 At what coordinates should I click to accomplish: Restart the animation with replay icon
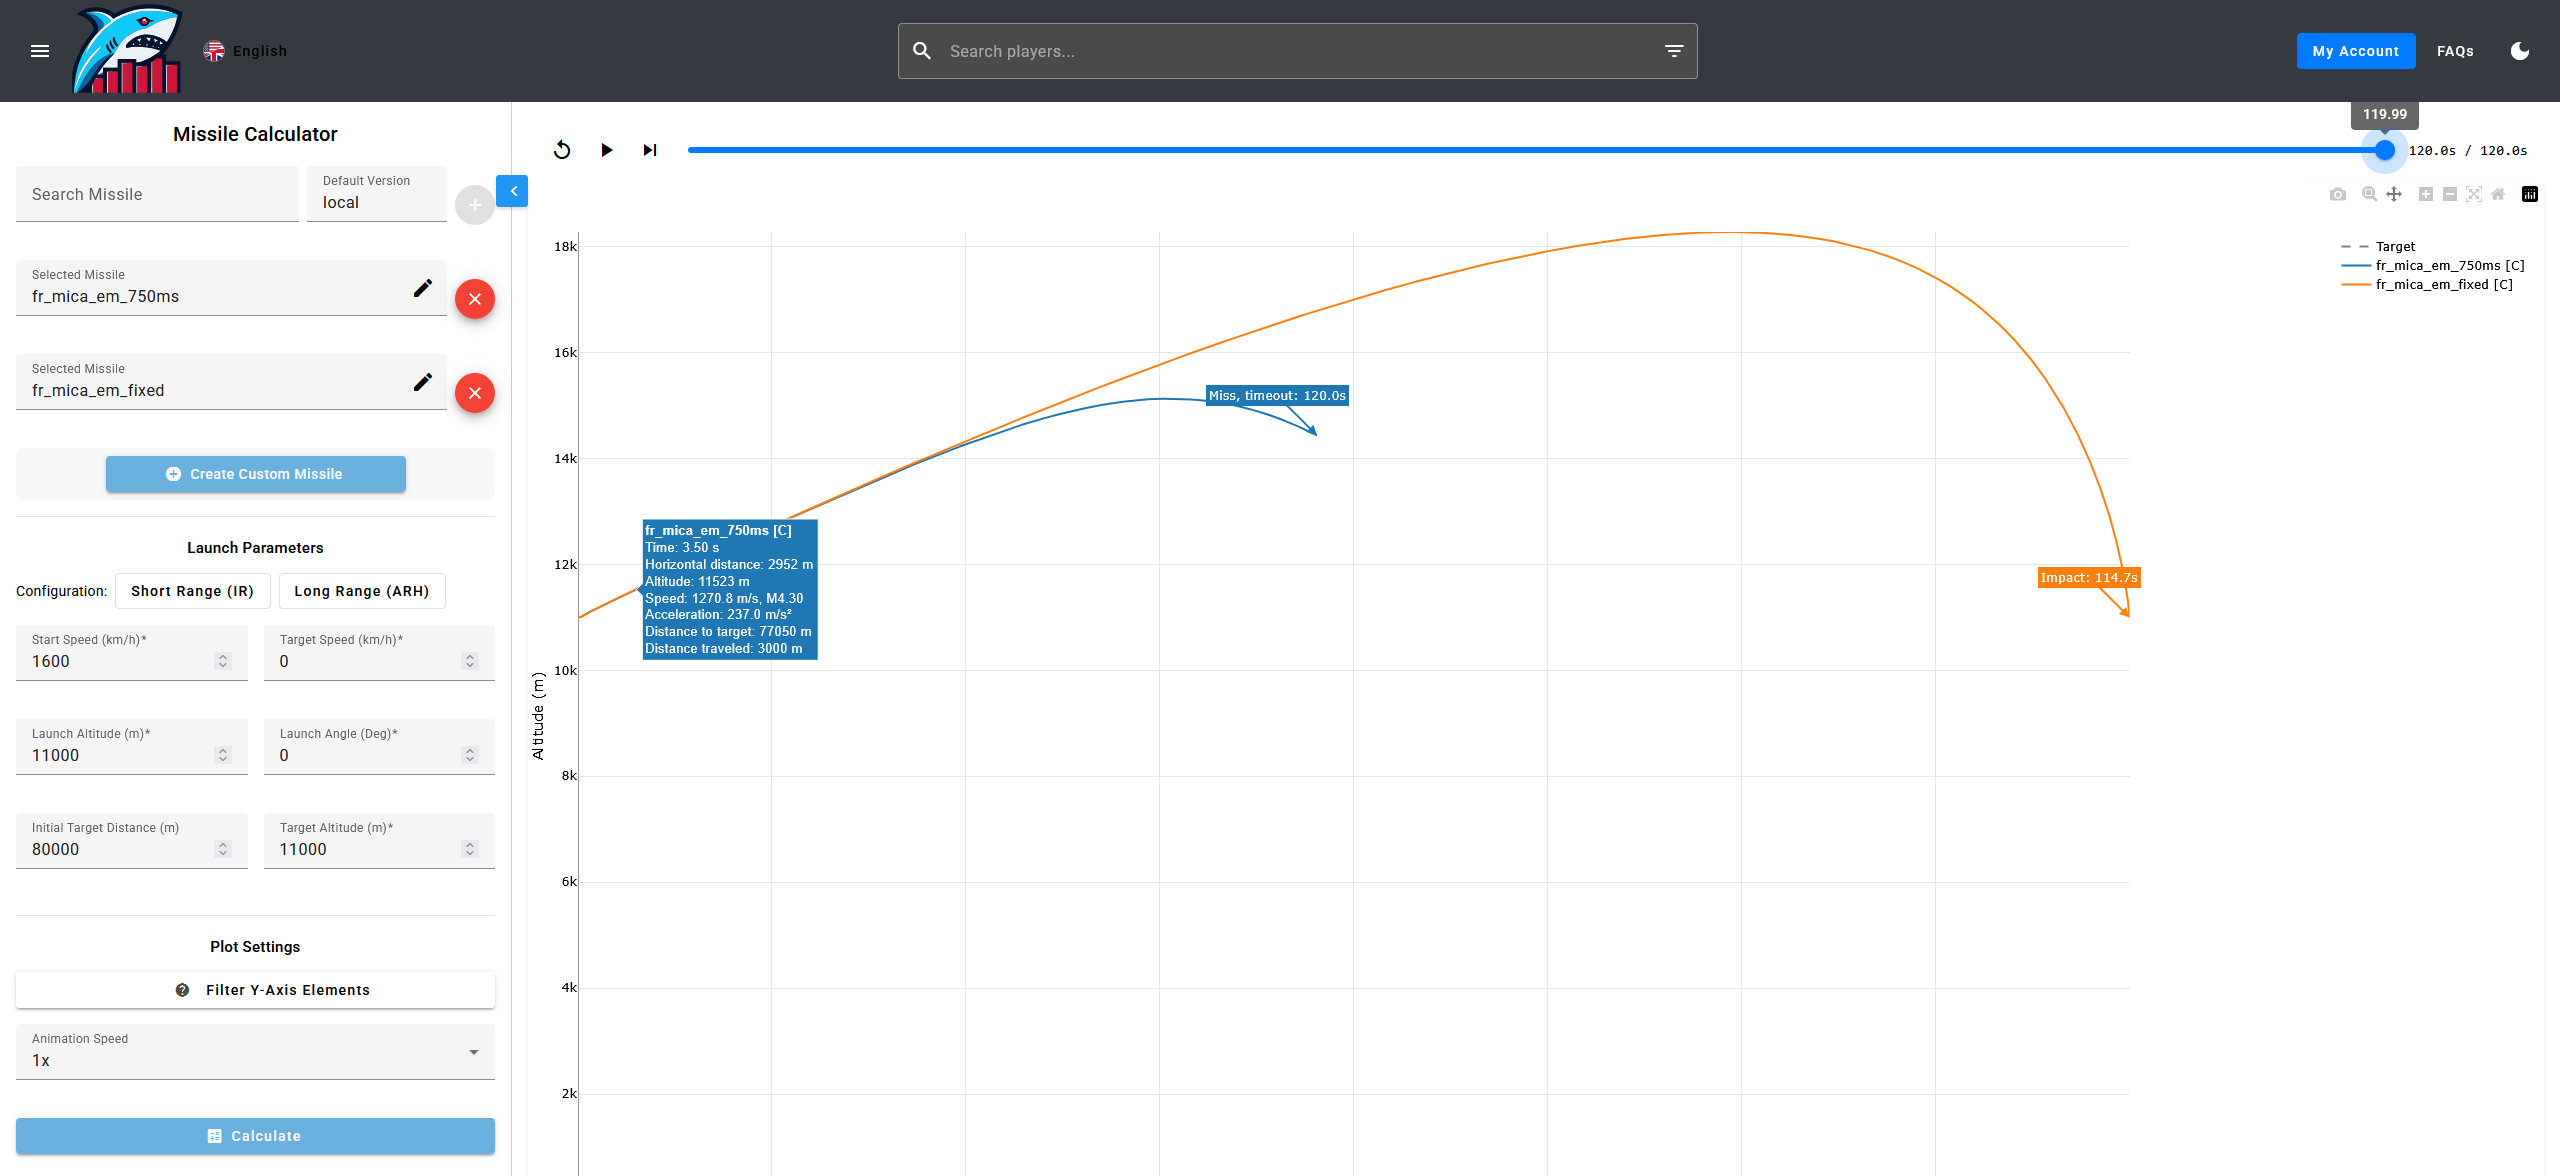[x=562, y=150]
